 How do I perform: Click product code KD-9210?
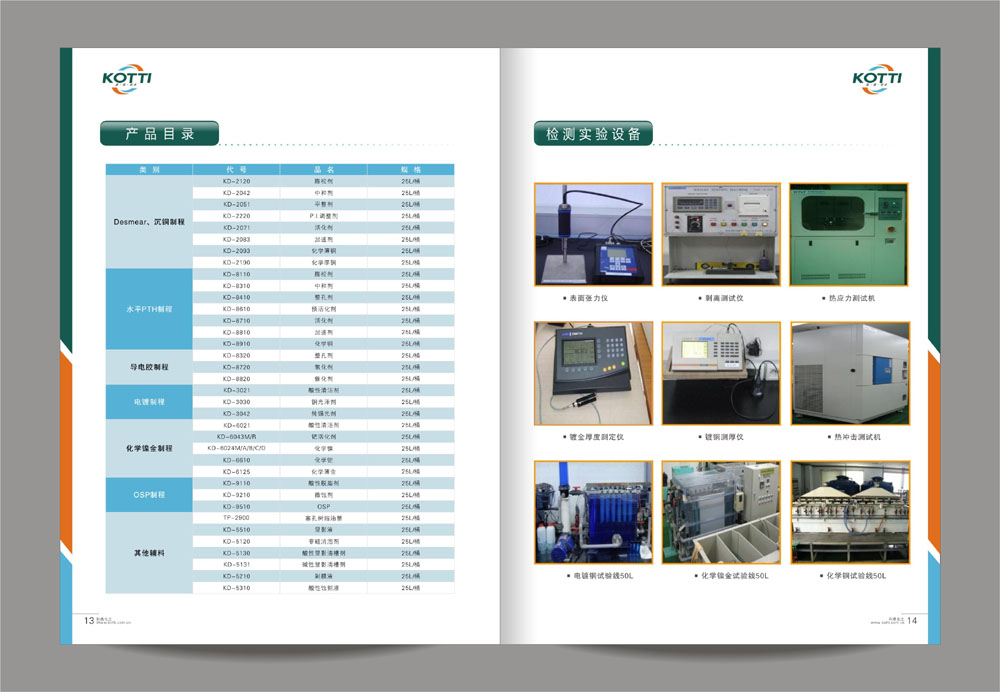coord(237,494)
